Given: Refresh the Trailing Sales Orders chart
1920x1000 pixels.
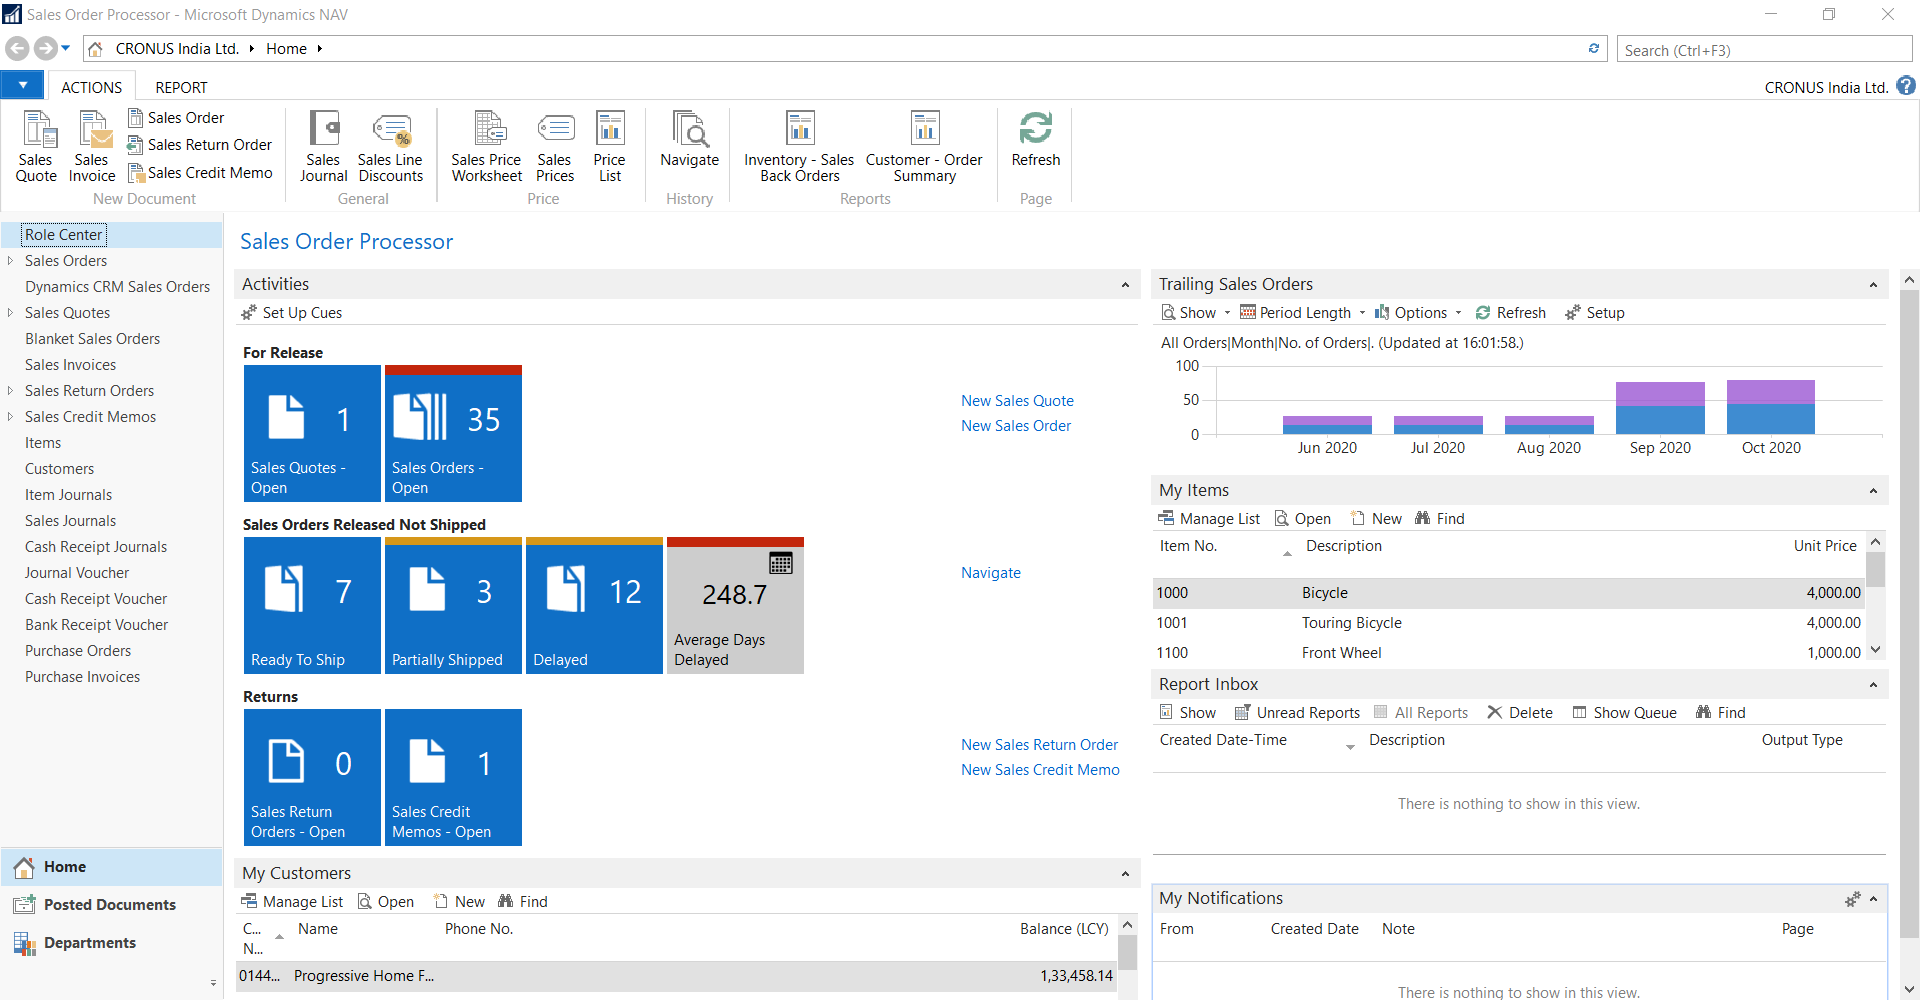Looking at the screenshot, I should coord(1511,313).
